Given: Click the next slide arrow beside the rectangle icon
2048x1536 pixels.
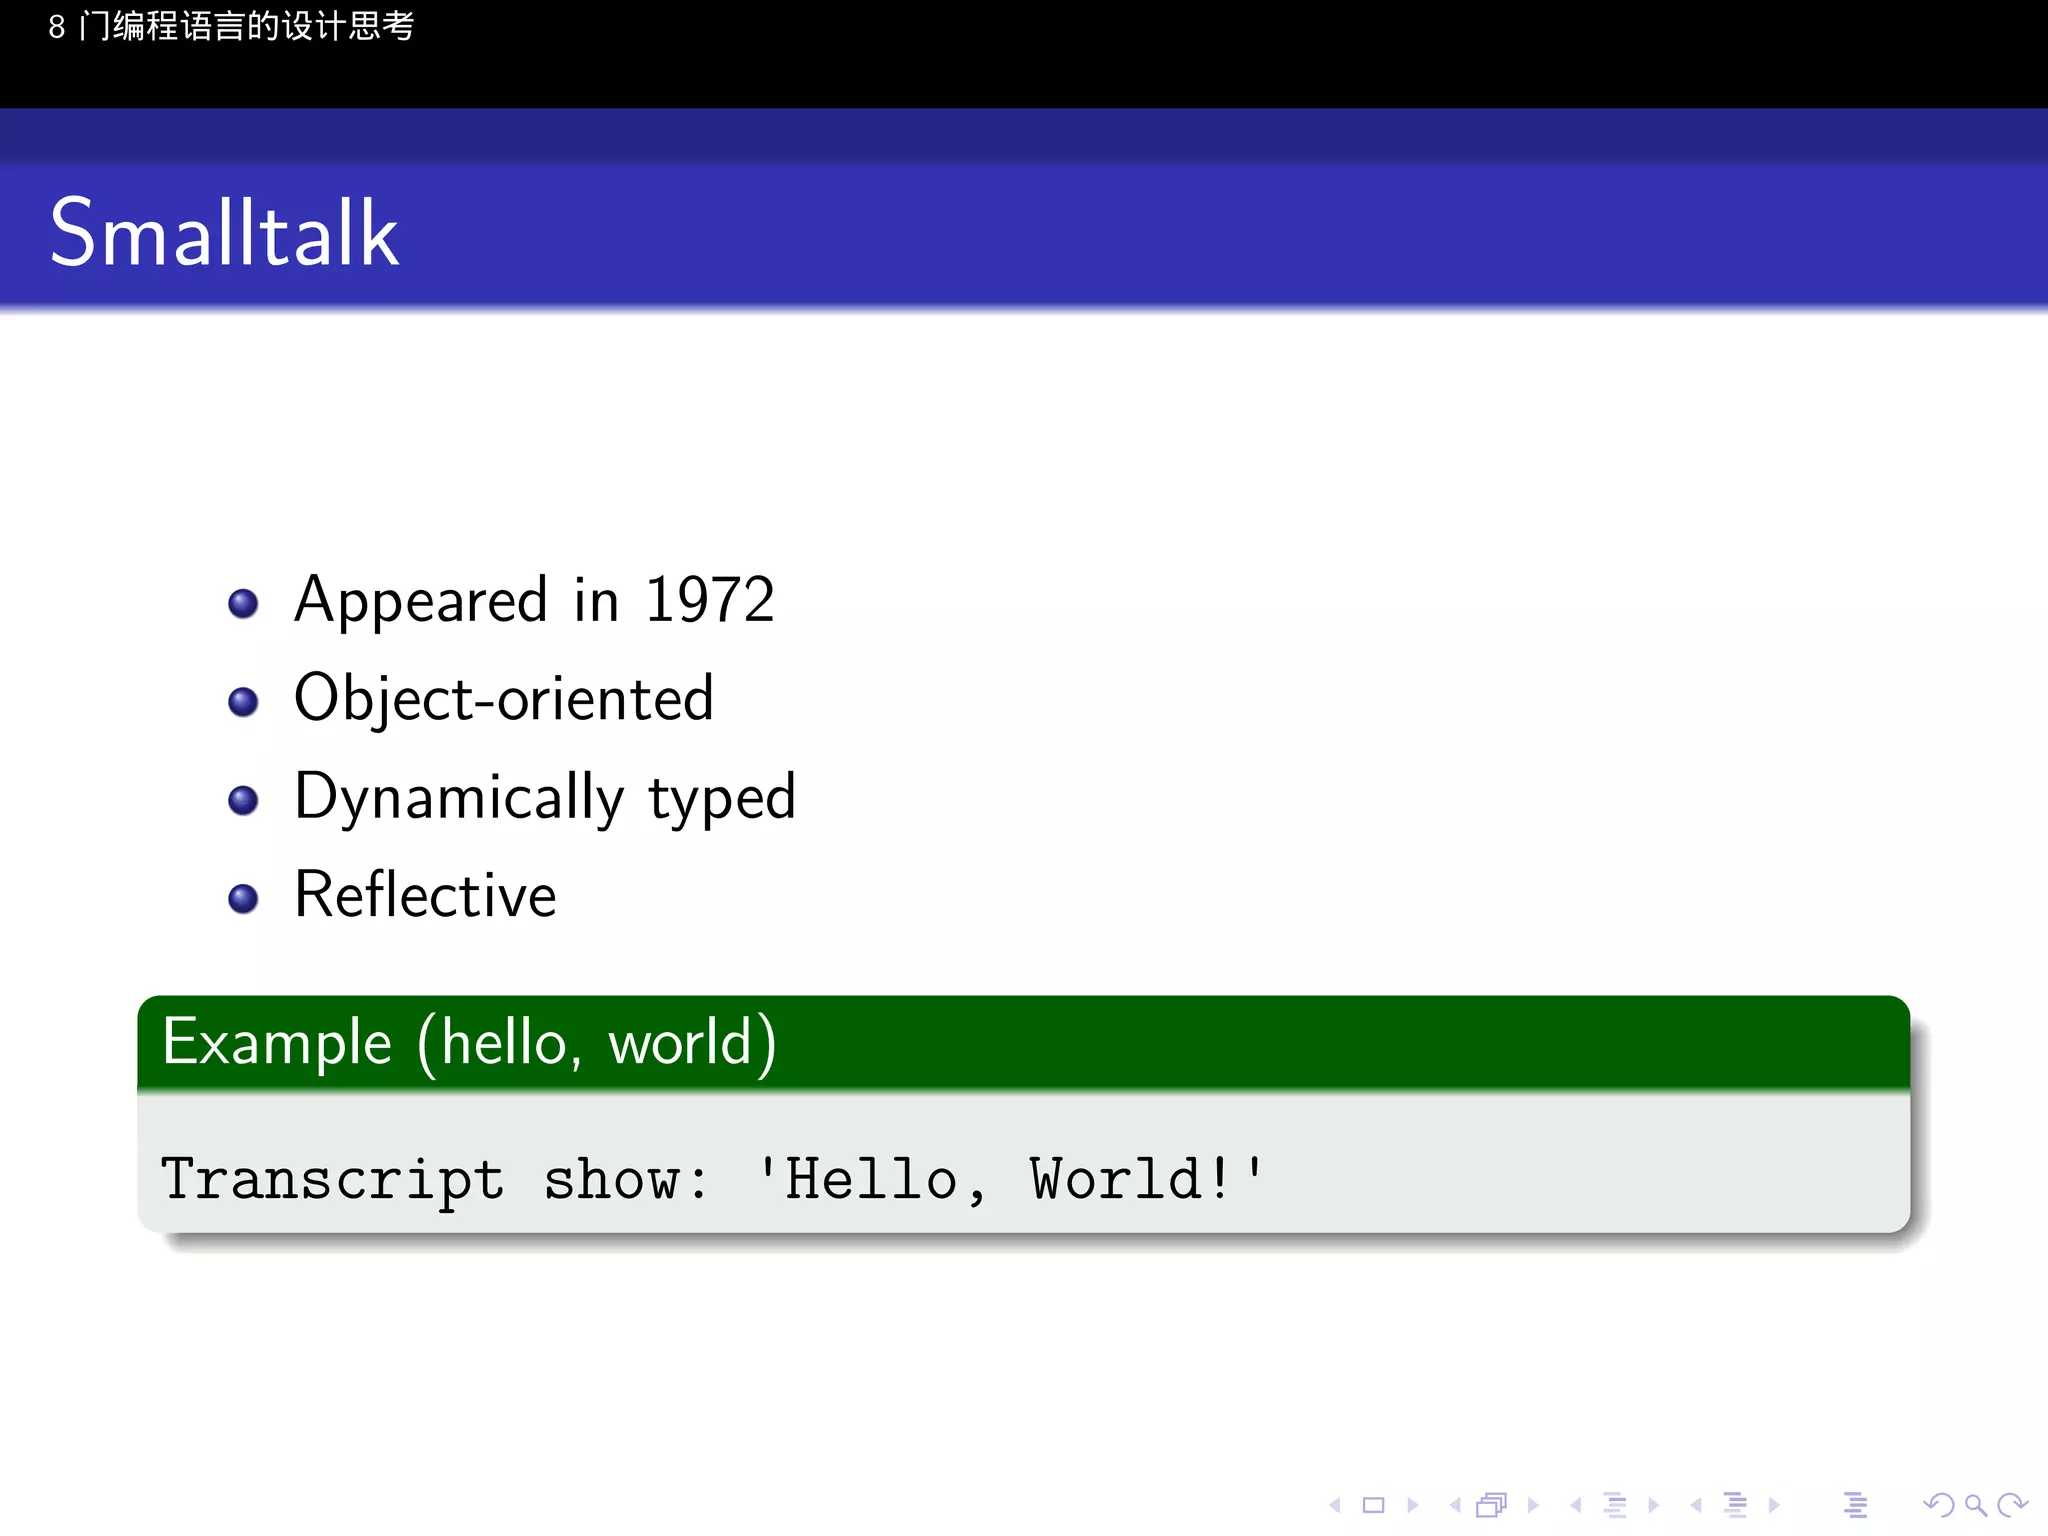Looking at the screenshot, I should pyautogui.click(x=1413, y=1505).
